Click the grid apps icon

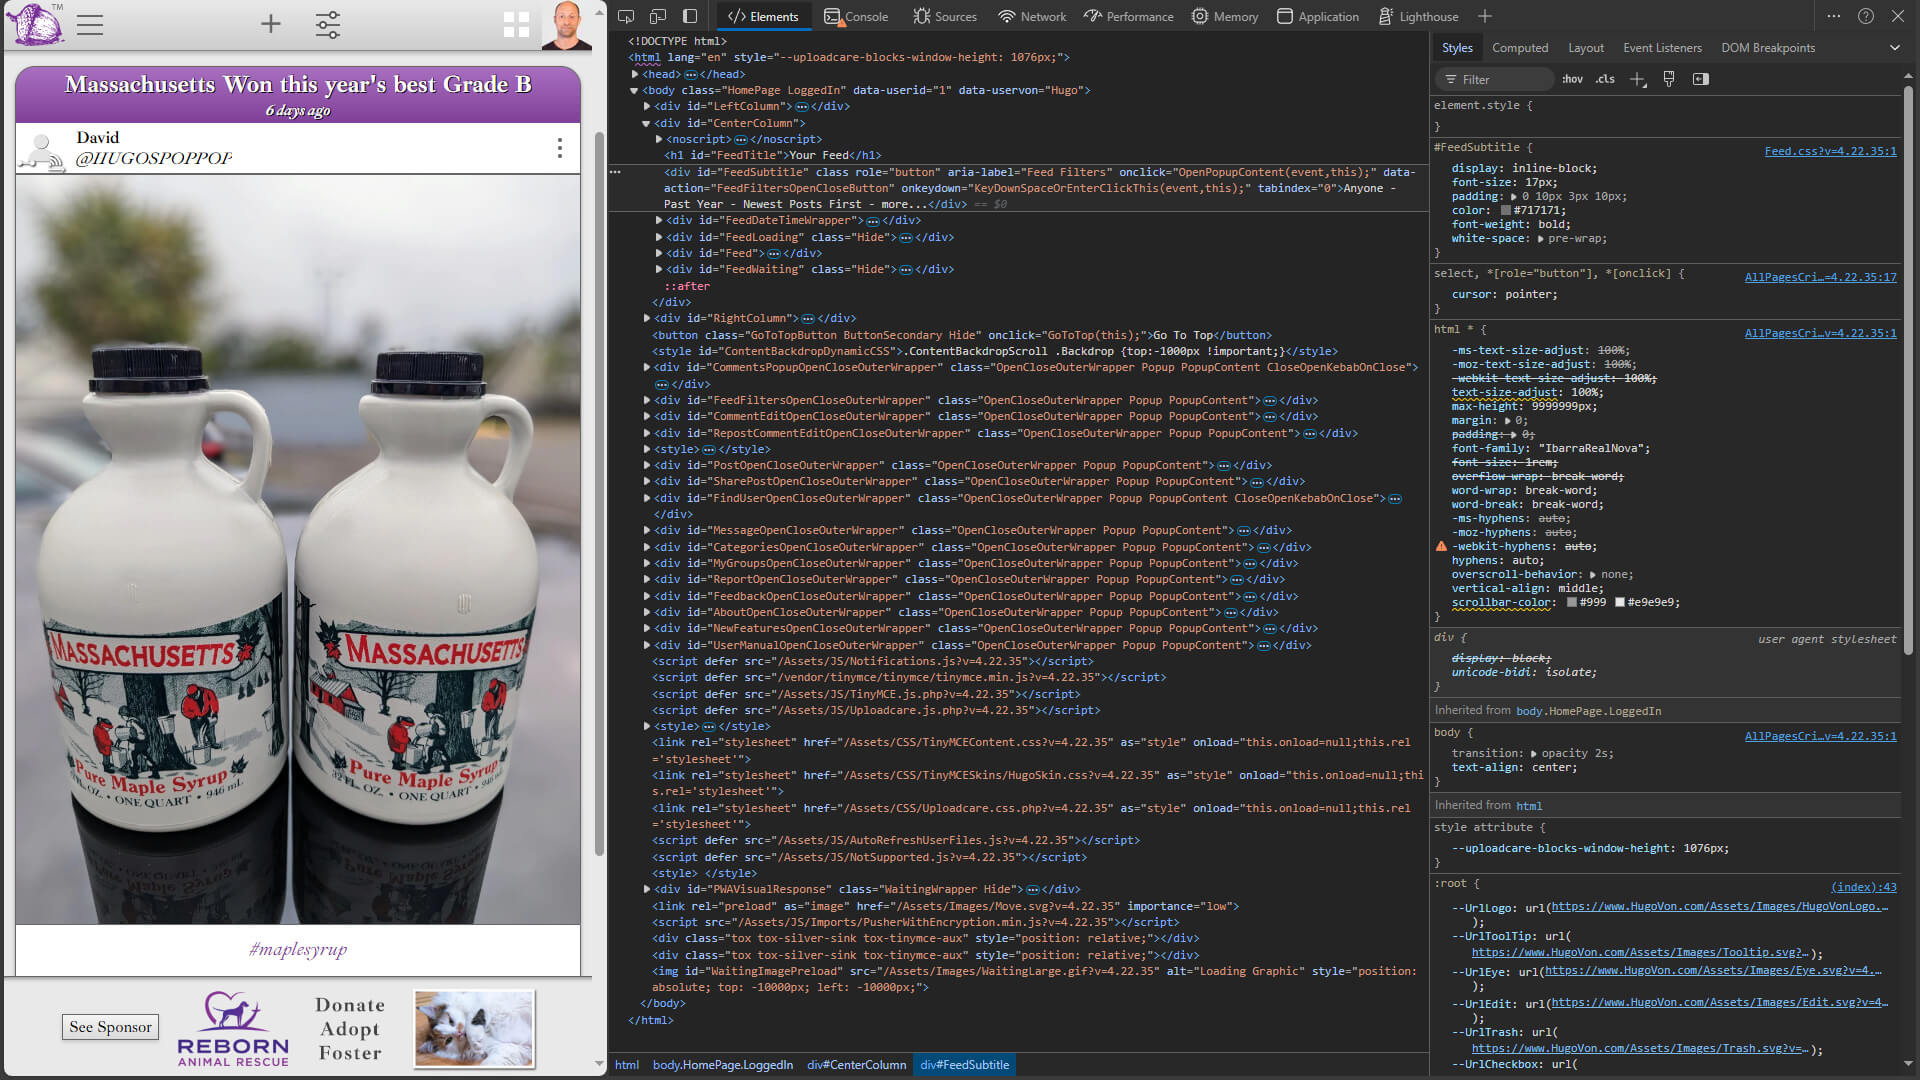tap(517, 25)
